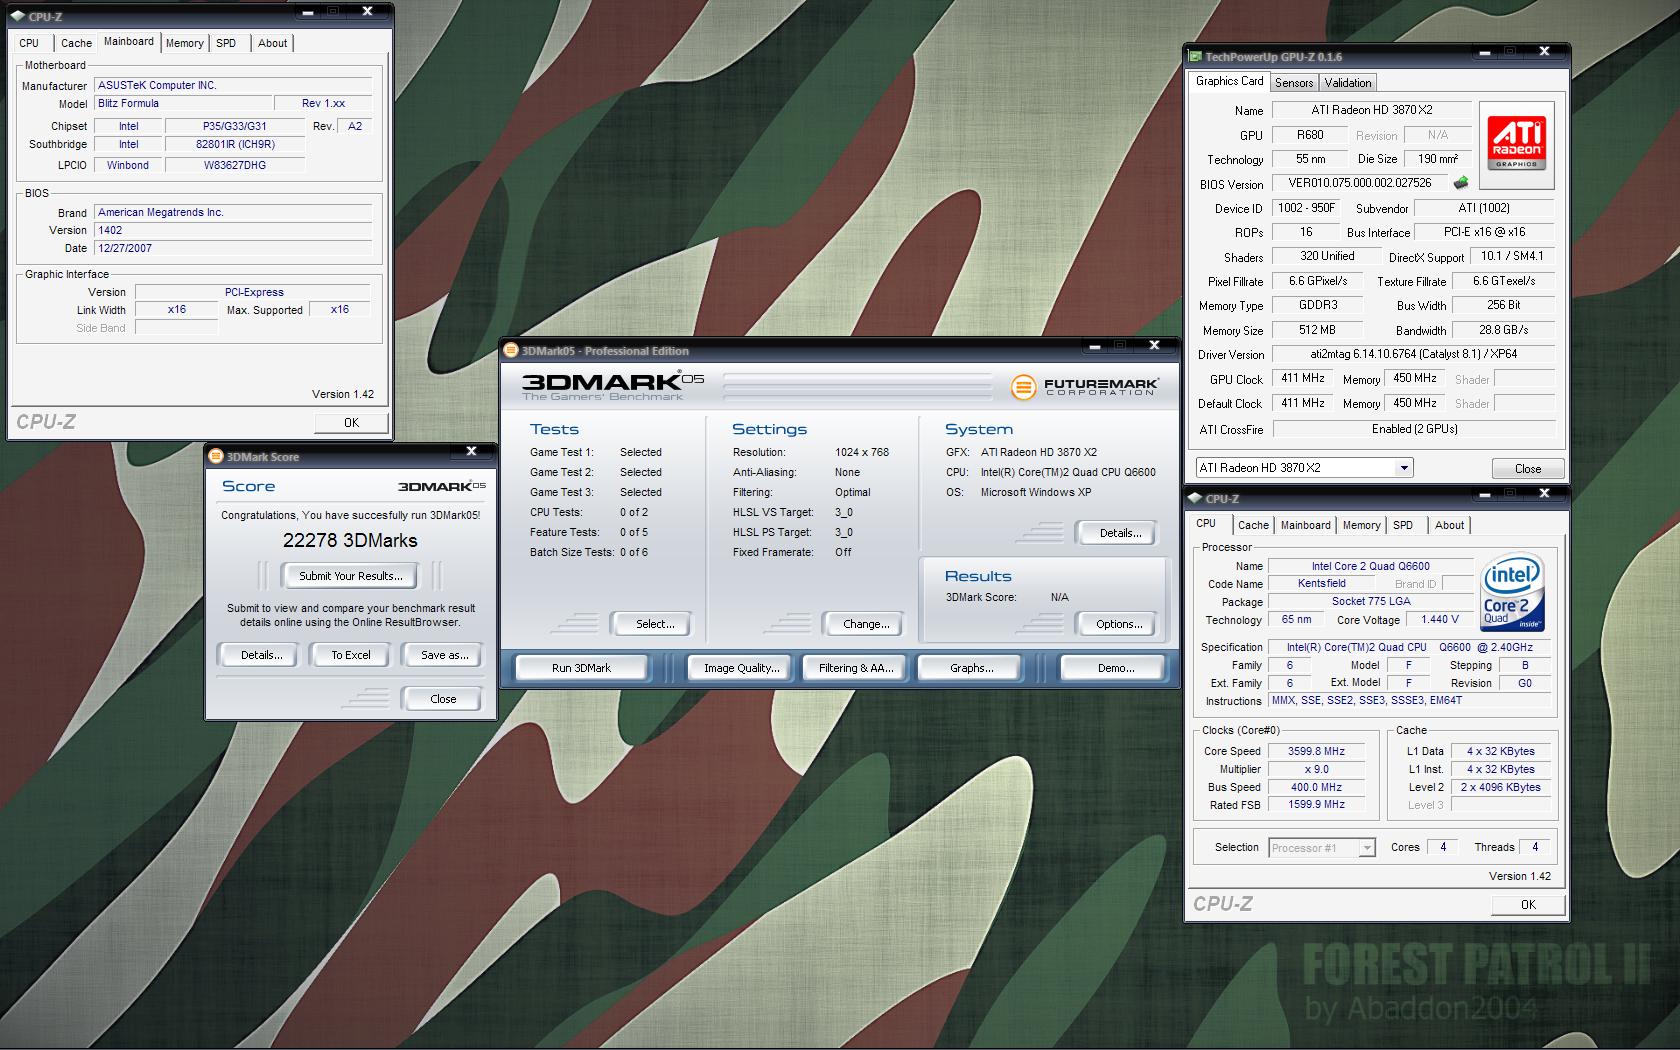Click the Level 2 cache 2 x 4096 KBytes value

1500,788
